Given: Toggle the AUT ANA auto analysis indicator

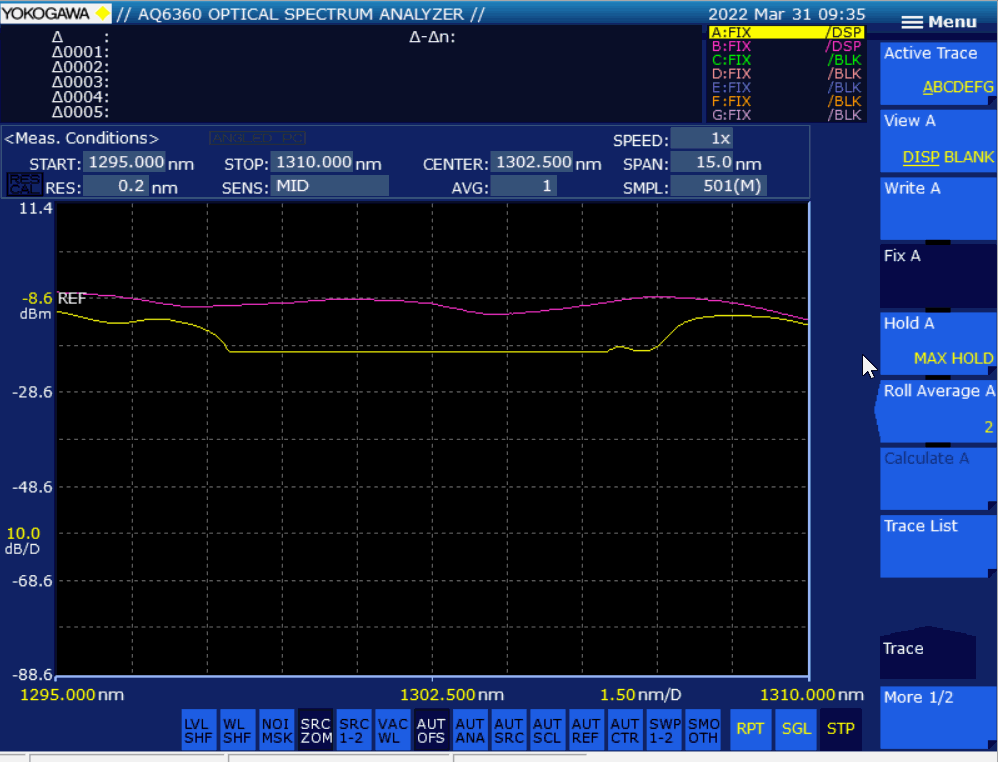Looking at the screenshot, I should [x=470, y=730].
